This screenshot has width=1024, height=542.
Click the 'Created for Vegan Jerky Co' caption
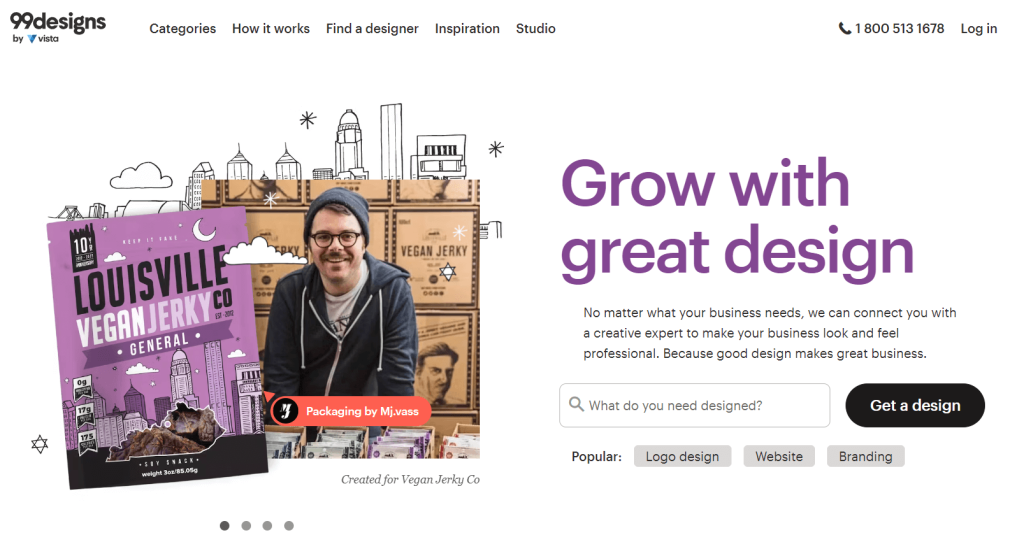[x=410, y=479]
